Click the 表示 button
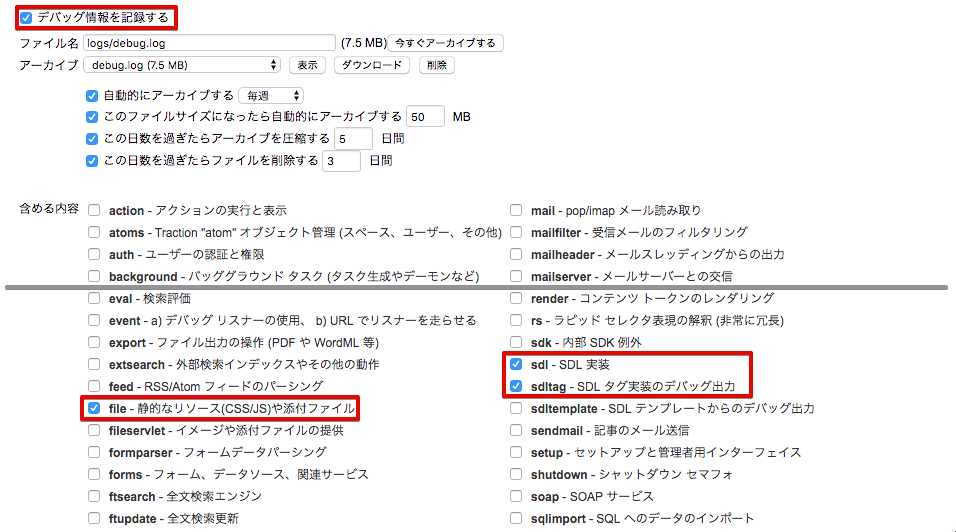The height and width of the screenshot is (532, 956). click(x=307, y=65)
